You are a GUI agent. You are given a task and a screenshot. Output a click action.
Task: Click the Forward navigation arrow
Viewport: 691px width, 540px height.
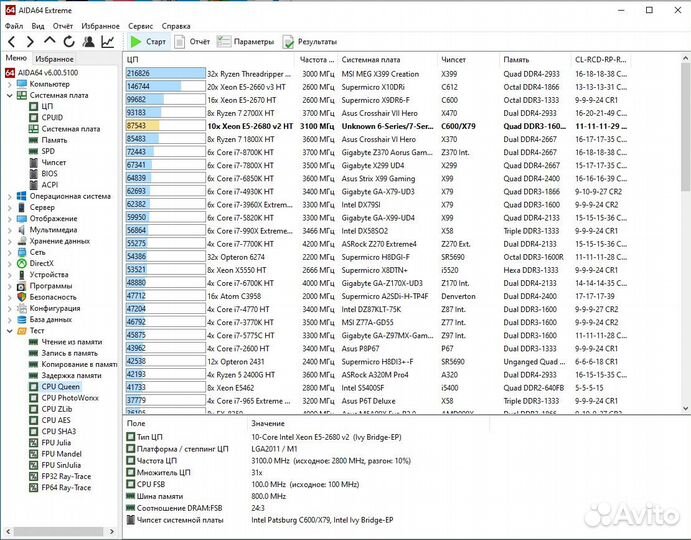tap(30, 42)
